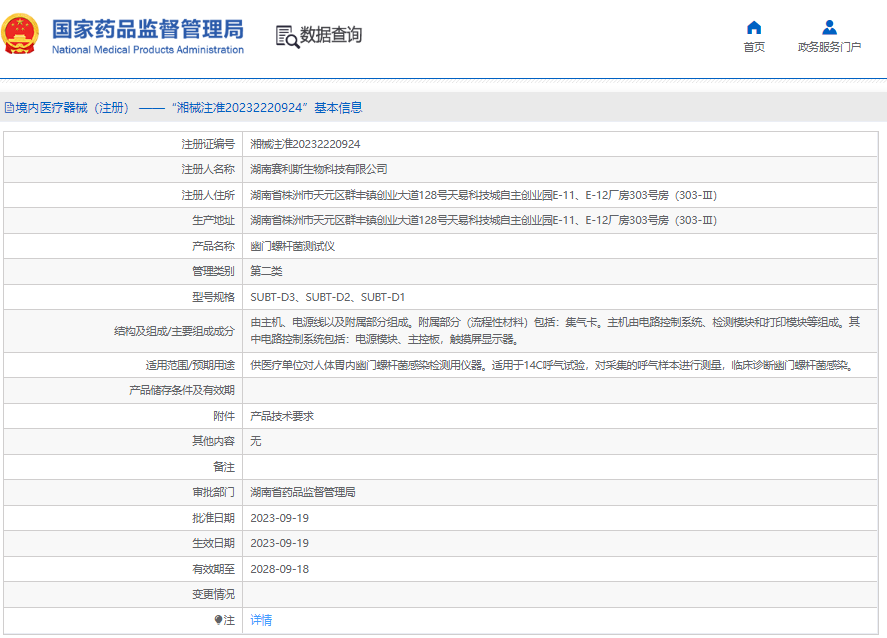Select expiry date 2028-09-18

pos(279,569)
